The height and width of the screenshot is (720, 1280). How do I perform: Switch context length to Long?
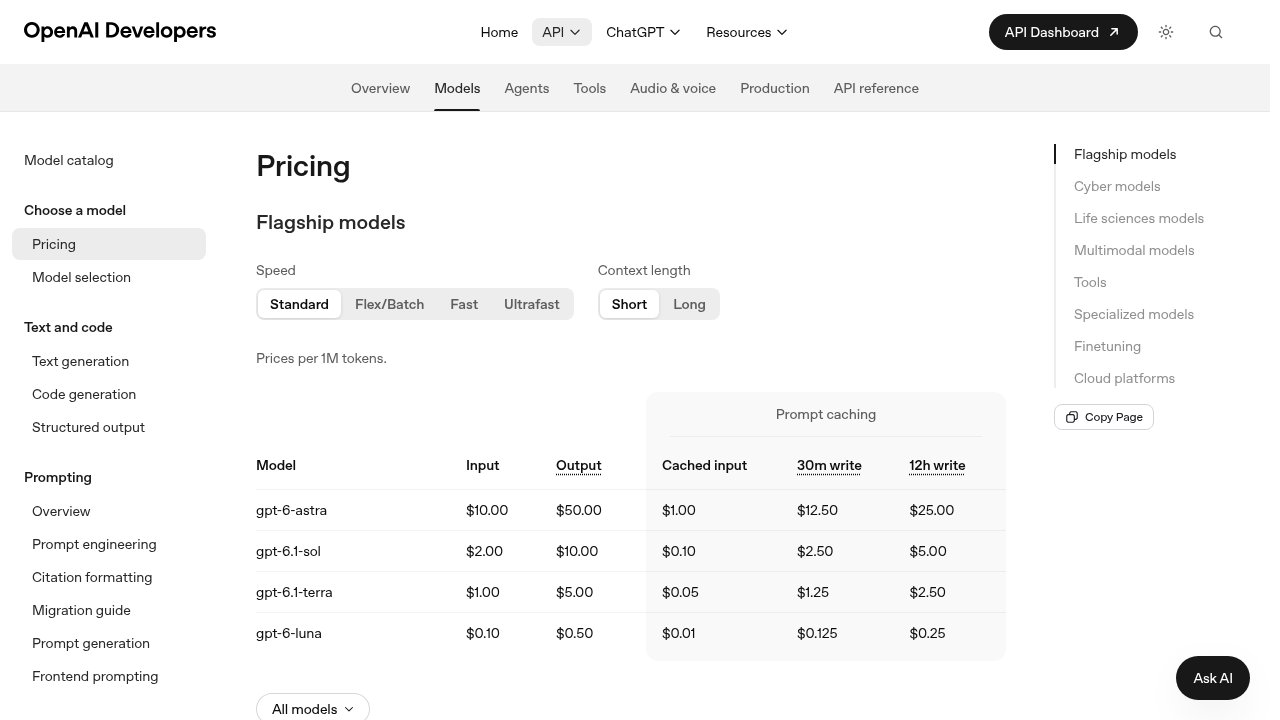pyautogui.click(x=689, y=304)
